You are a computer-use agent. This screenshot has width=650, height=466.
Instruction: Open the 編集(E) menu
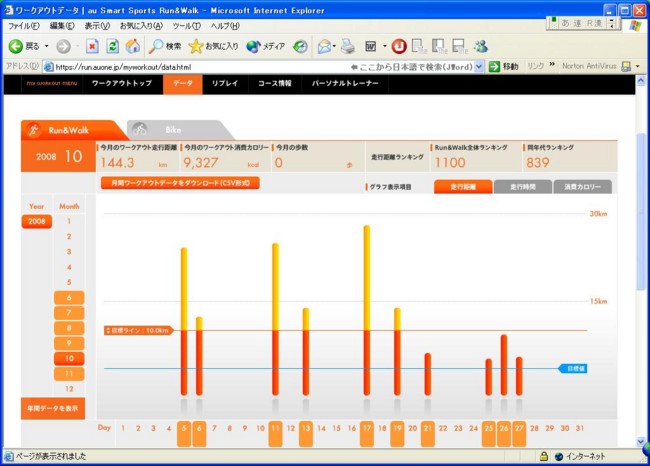[62, 26]
